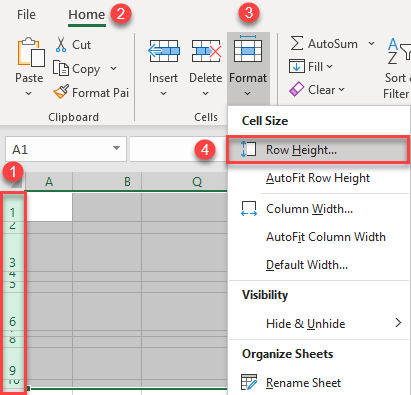411x395 pixels.
Task: Expand the Name Box dropdown arrow
Action: (116, 148)
